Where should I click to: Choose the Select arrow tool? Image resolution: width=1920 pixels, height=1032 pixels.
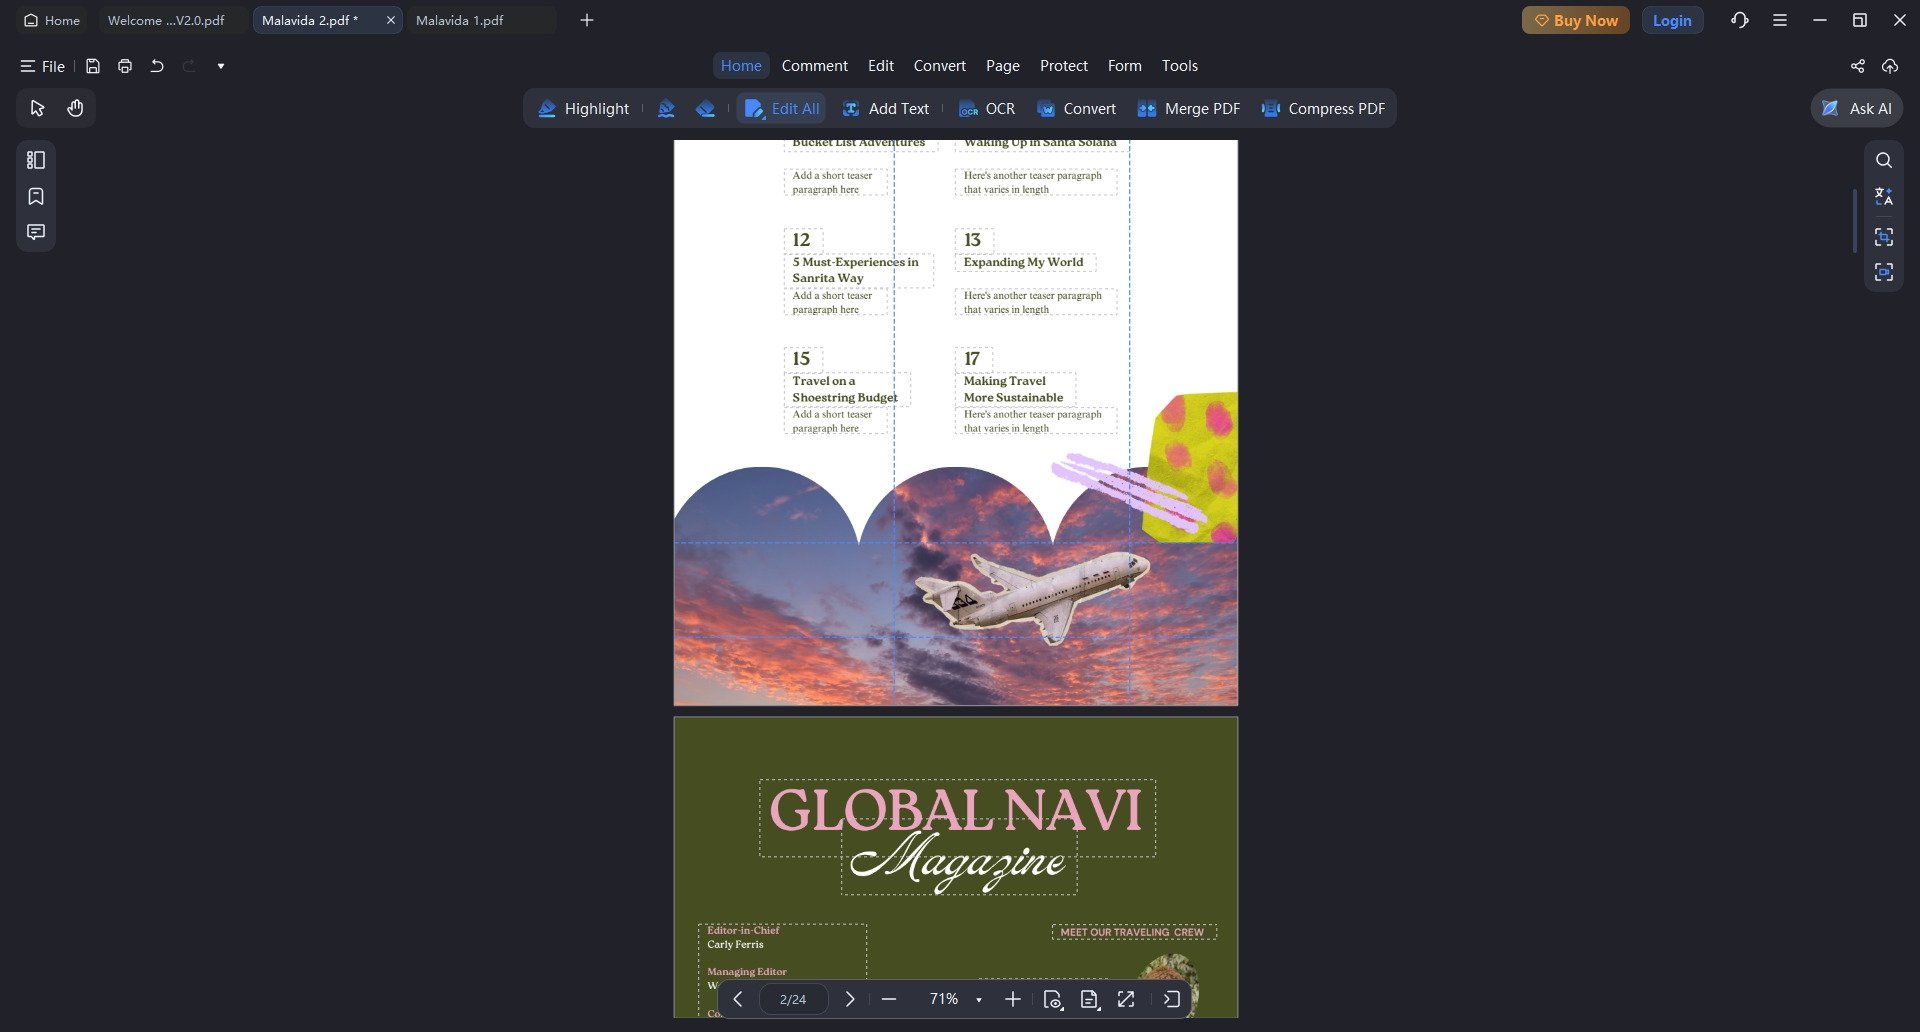38,108
